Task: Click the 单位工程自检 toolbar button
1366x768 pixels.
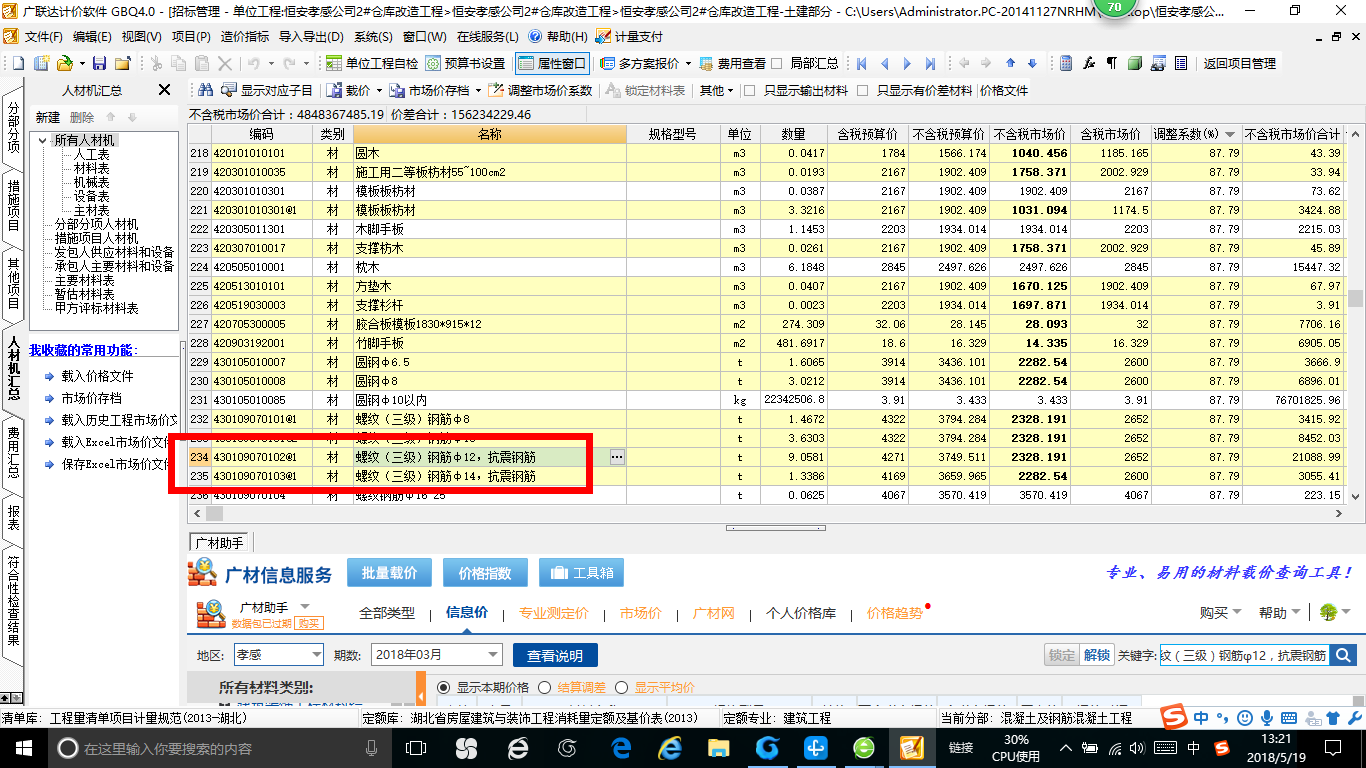Action: pos(373,63)
